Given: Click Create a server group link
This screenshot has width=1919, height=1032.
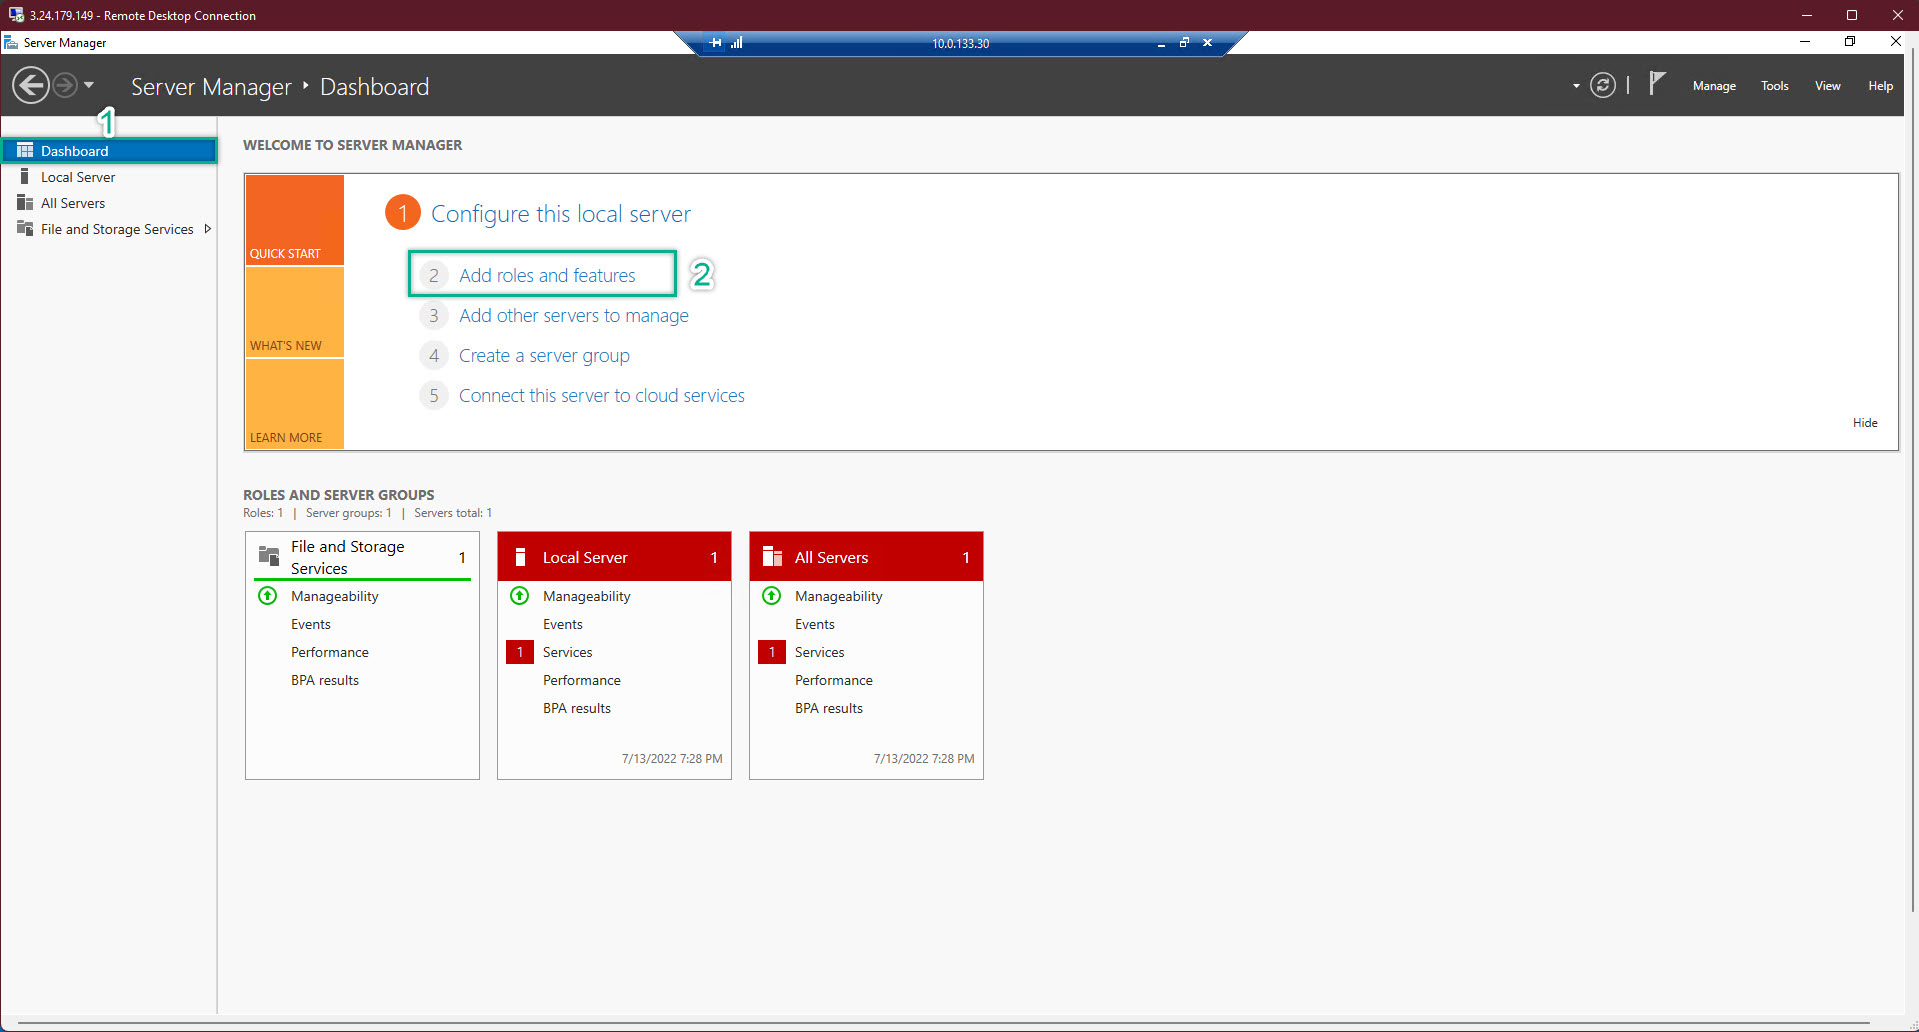Looking at the screenshot, I should coord(544,355).
